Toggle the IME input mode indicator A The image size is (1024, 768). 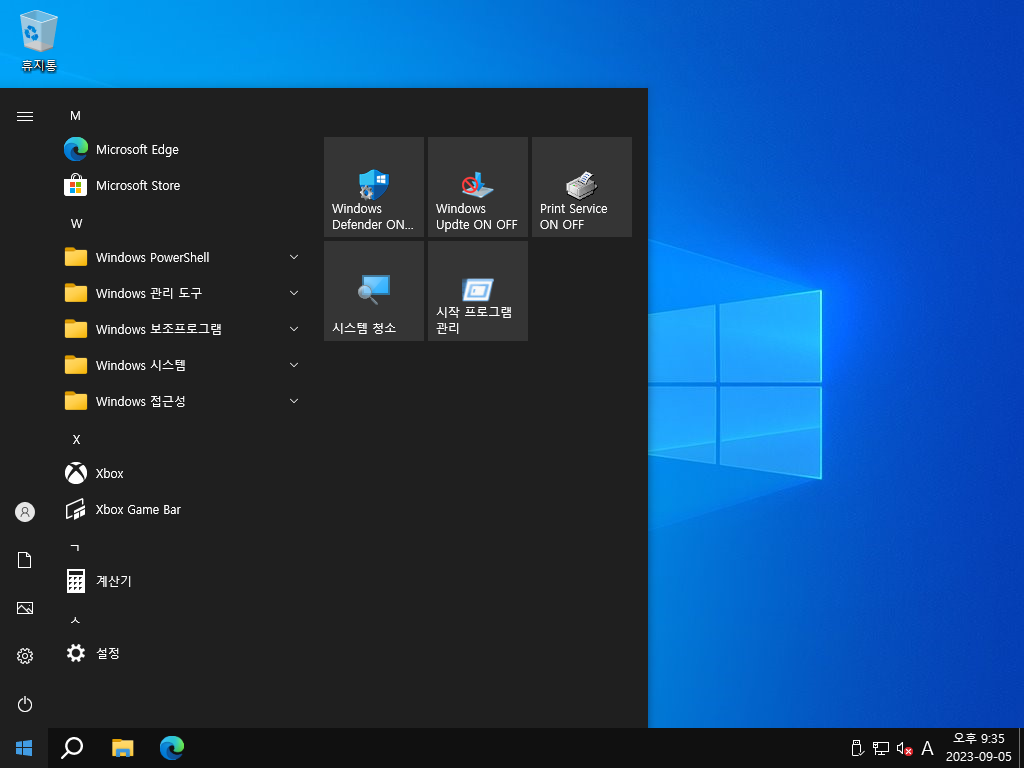pyautogui.click(x=927, y=748)
